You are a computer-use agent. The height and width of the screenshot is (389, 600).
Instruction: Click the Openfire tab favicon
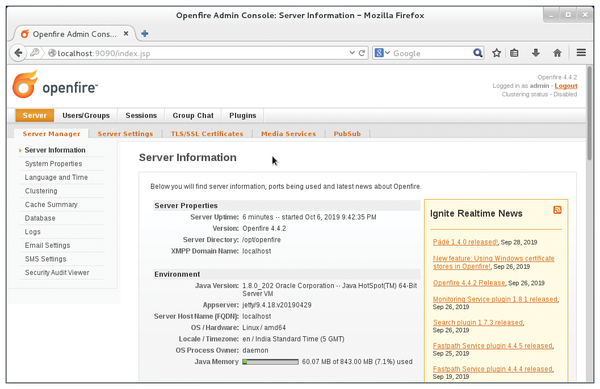[x=25, y=34]
